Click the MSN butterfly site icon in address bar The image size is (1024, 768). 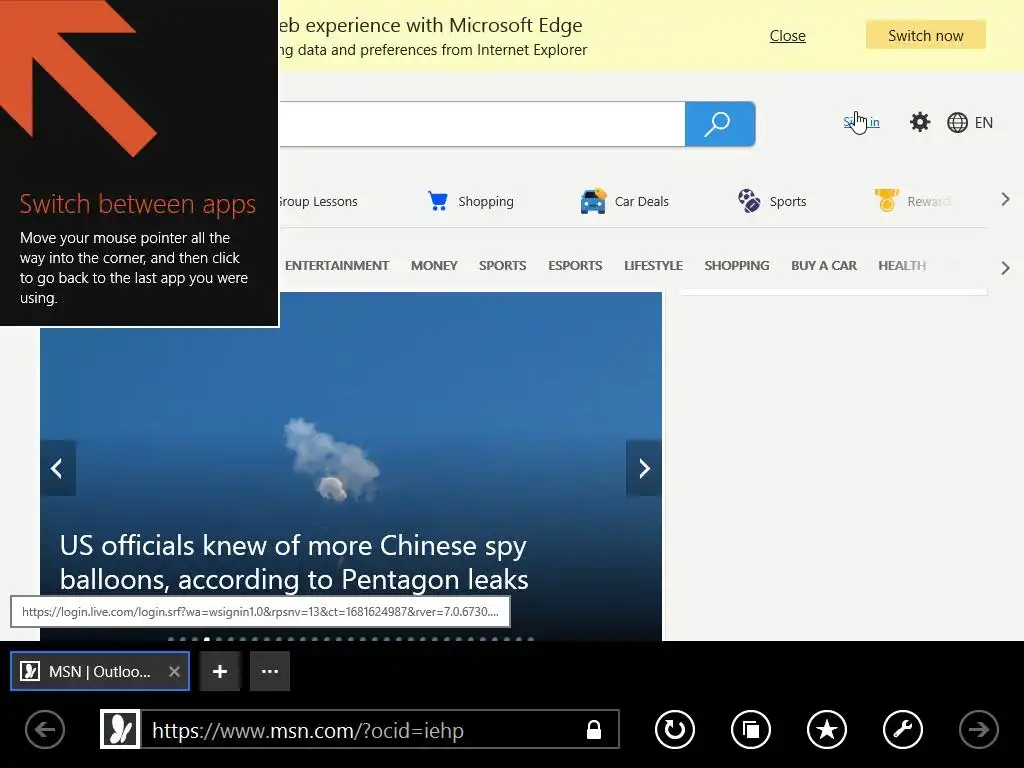pos(120,729)
